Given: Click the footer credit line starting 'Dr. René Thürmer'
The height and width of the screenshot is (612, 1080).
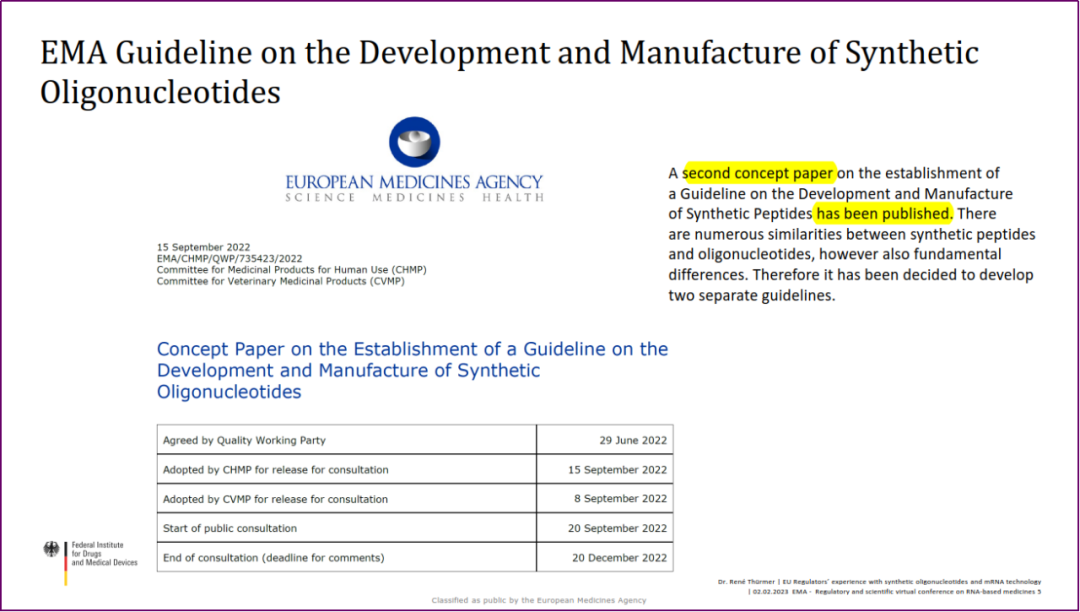Looking at the screenshot, I should [x=880, y=582].
